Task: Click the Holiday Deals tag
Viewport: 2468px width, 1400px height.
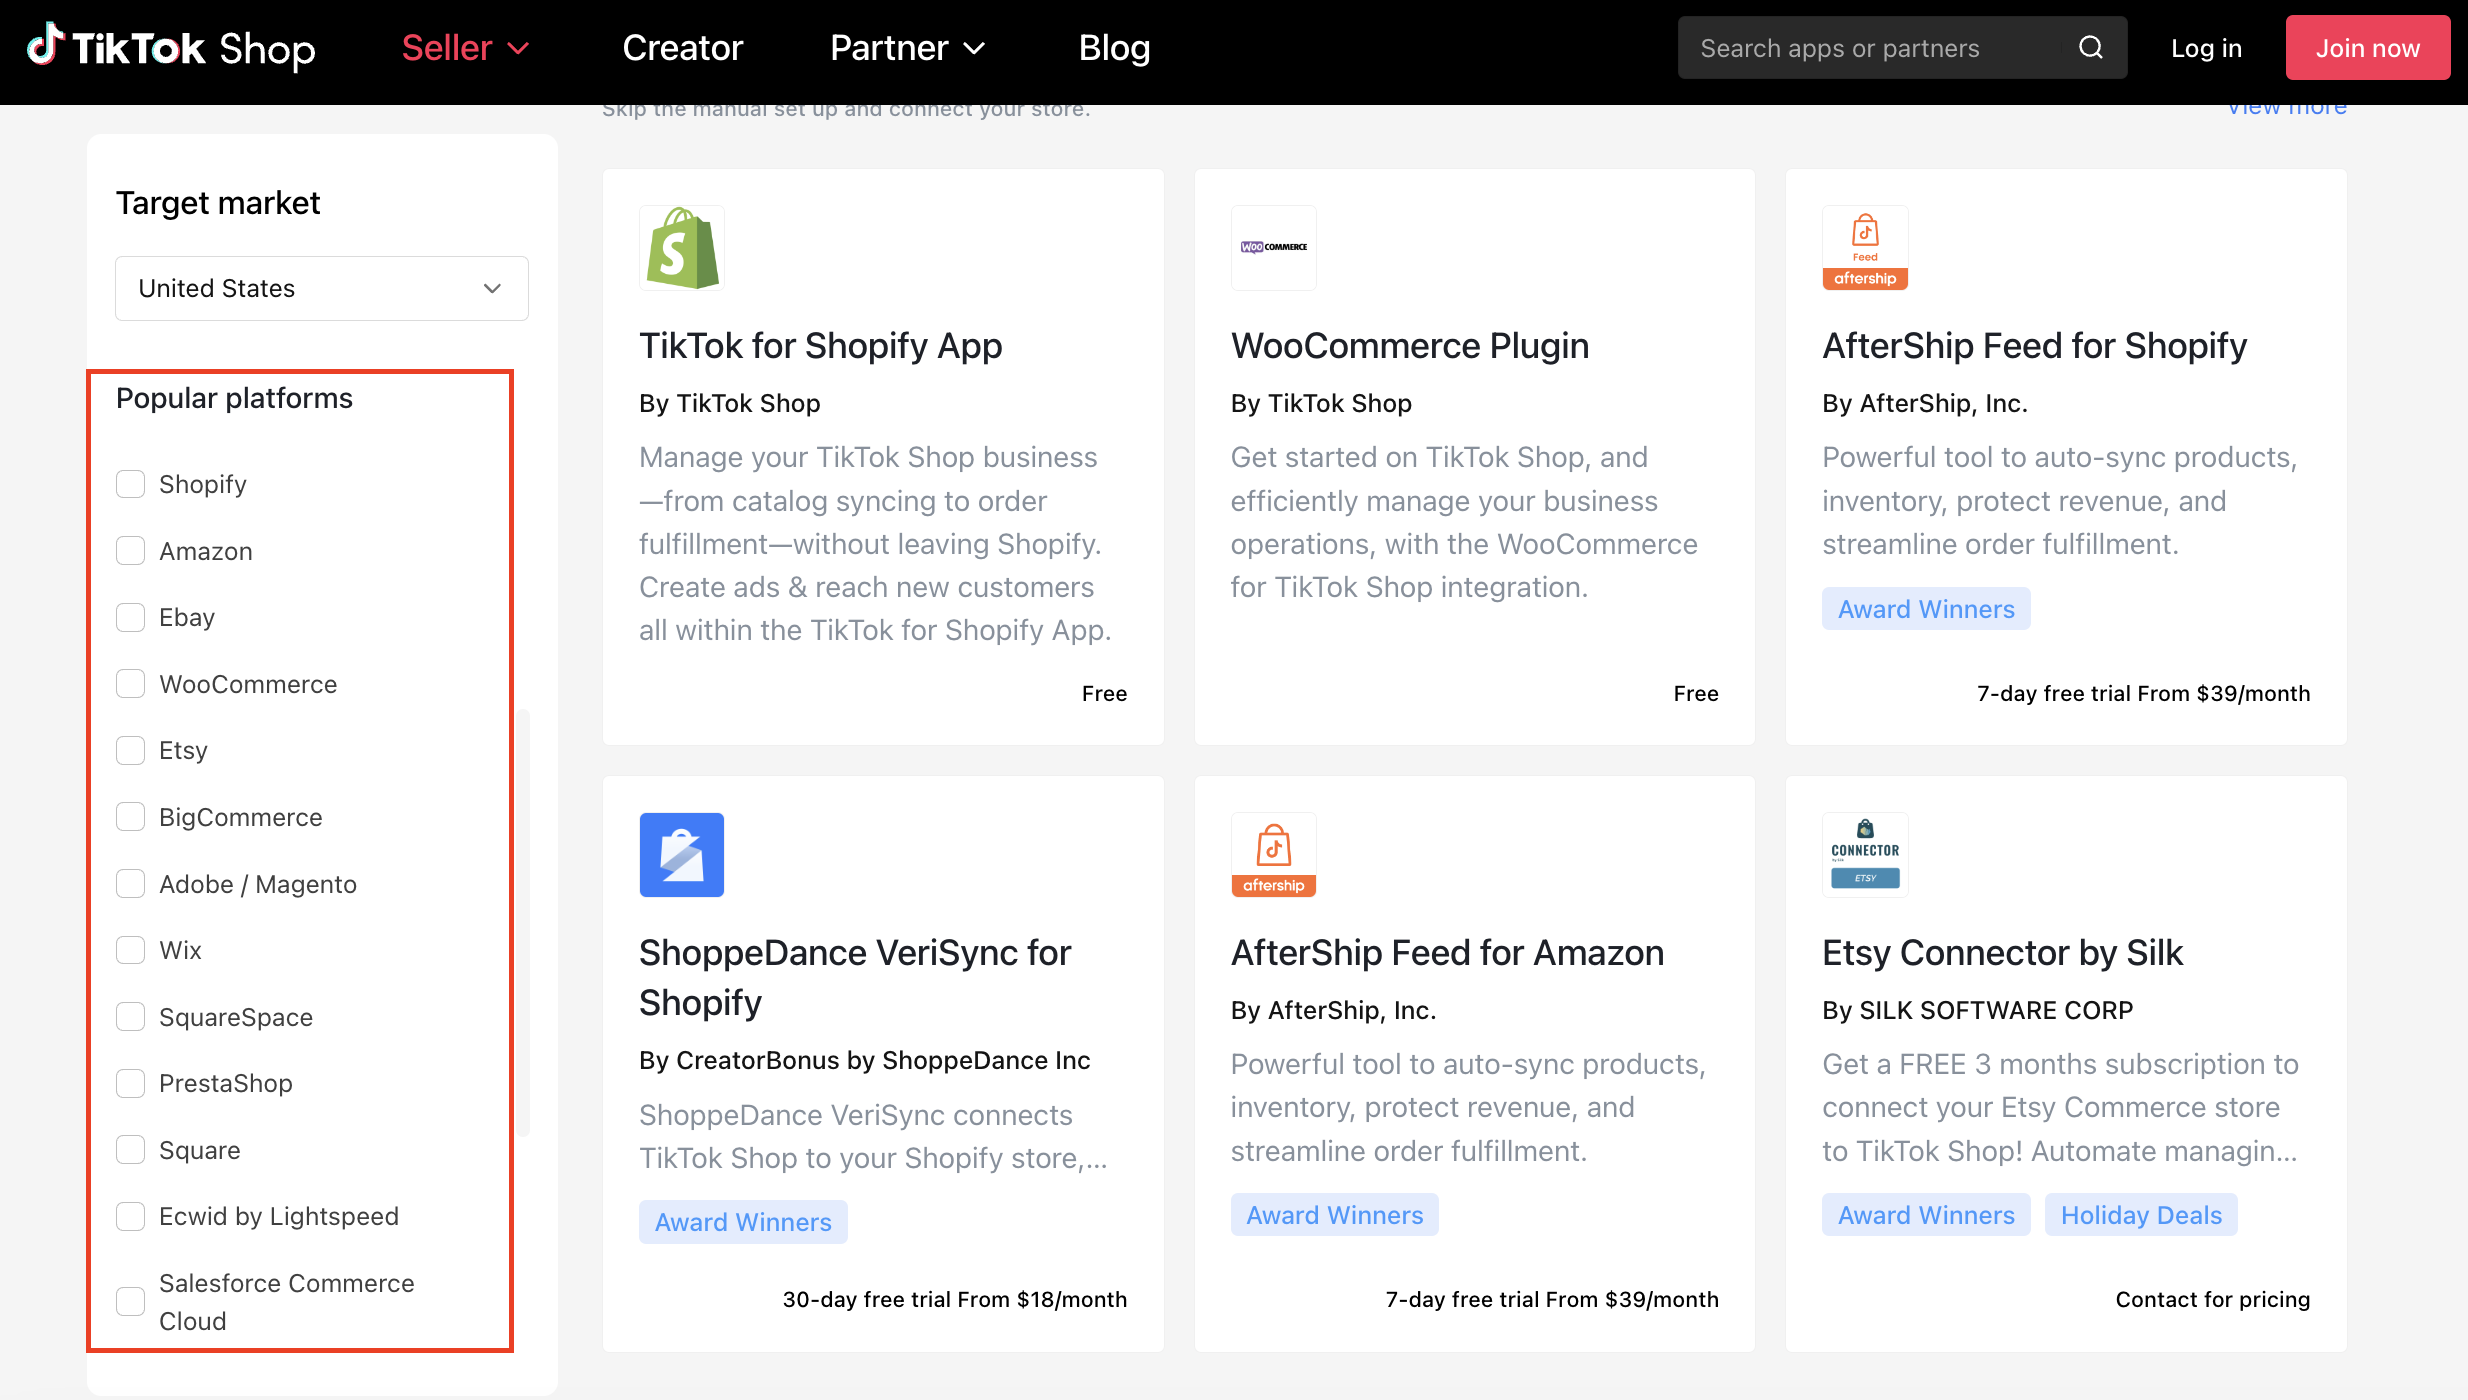Action: pos(2141,1215)
